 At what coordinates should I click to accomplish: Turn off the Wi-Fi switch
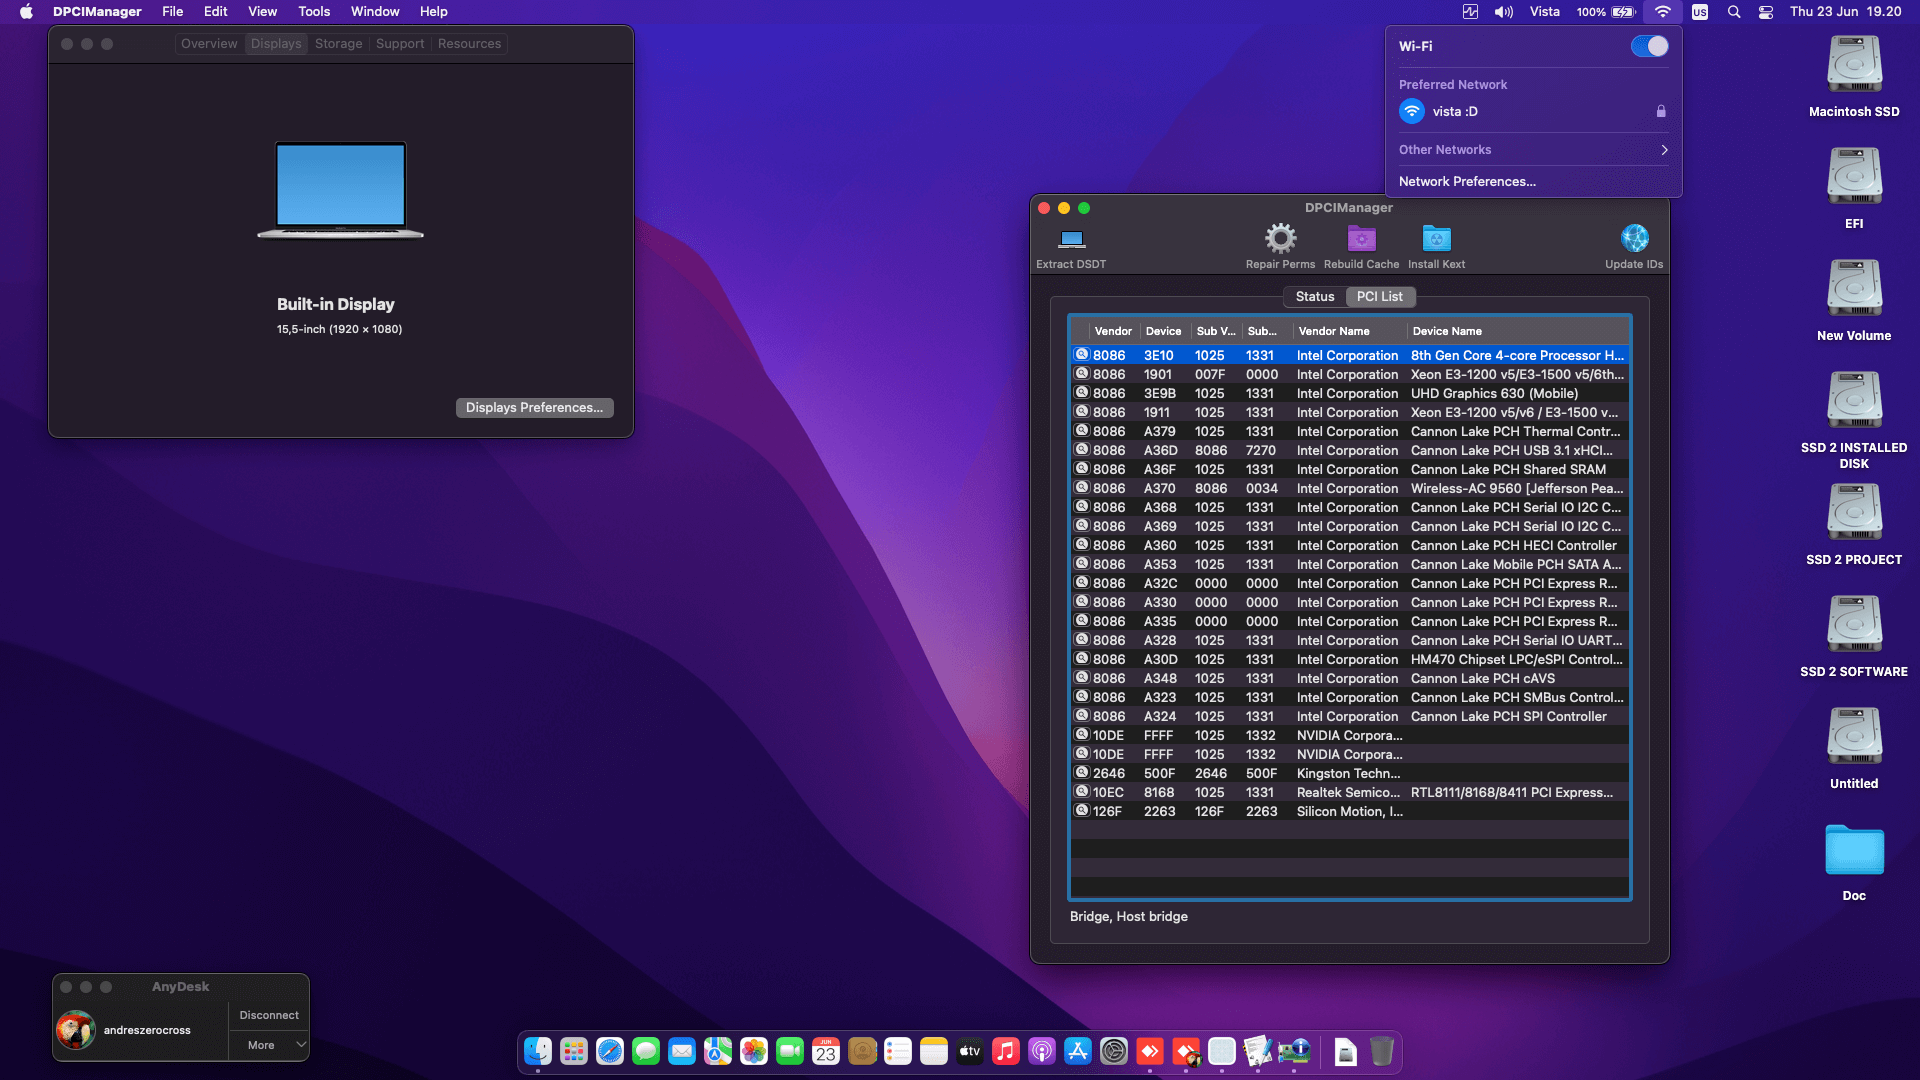[1650, 46]
